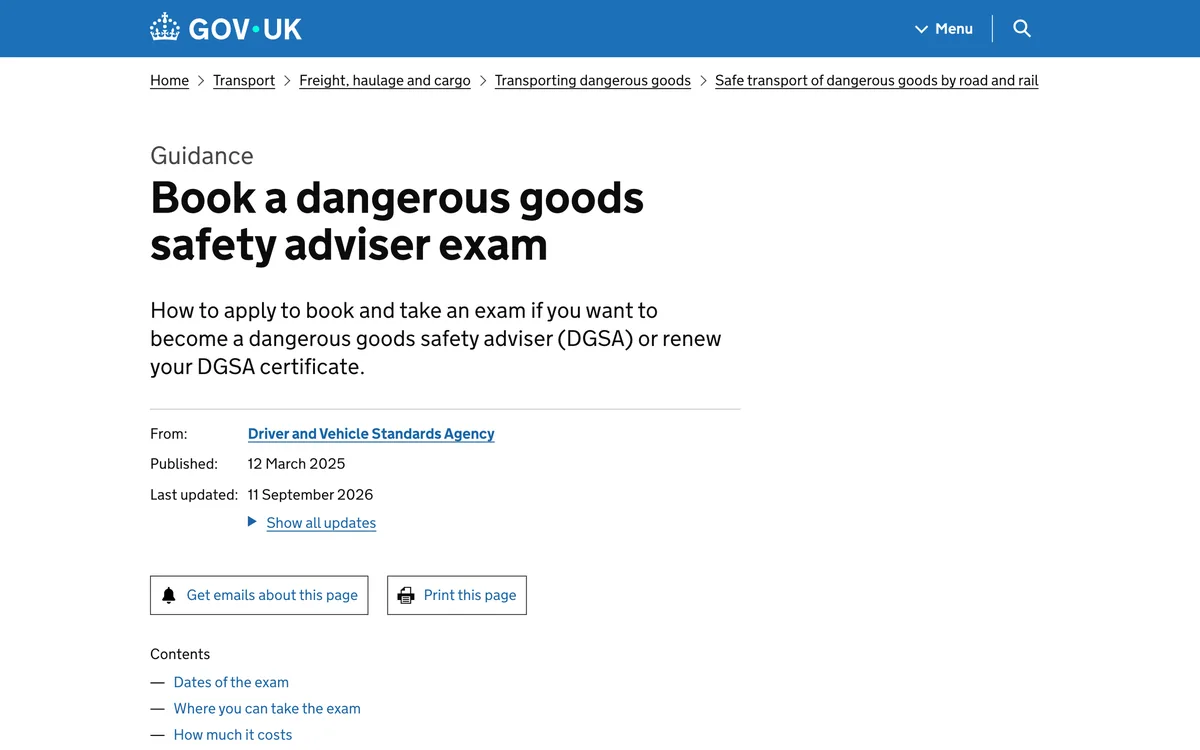Open the GOV.UK homepage logo
This screenshot has width=1200, height=750.
pos(226,28)
